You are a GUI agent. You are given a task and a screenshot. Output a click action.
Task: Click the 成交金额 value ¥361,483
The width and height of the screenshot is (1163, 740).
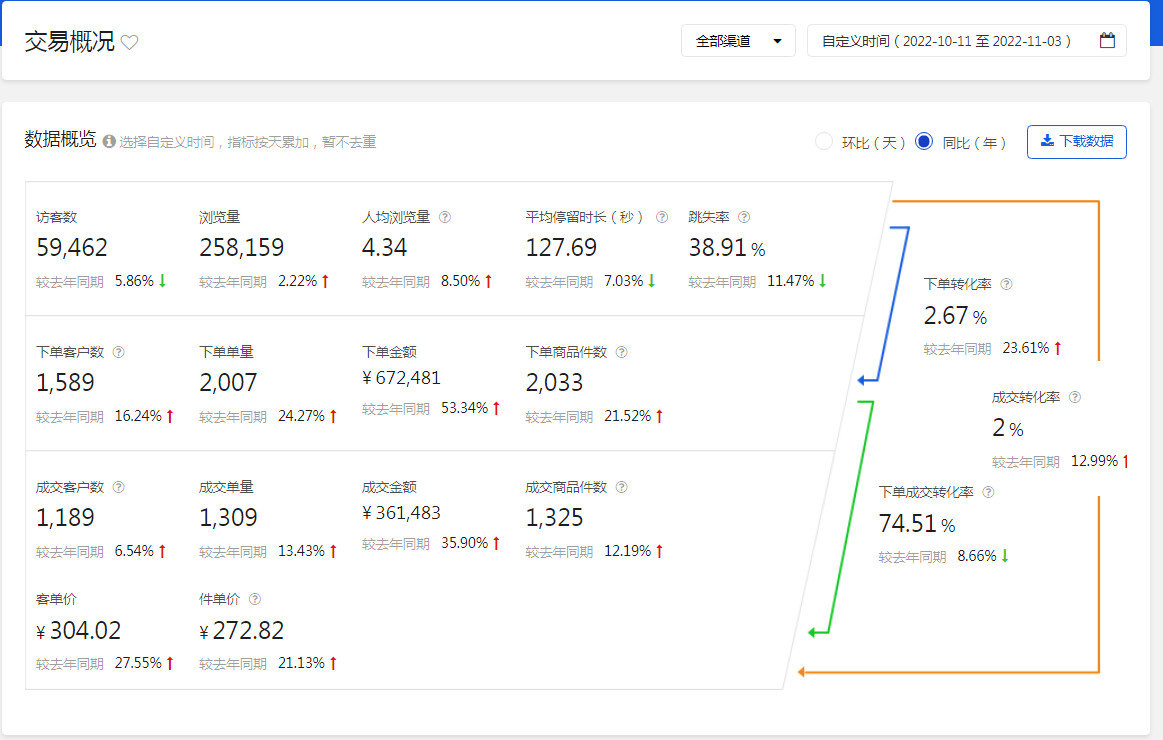(401, 513)
